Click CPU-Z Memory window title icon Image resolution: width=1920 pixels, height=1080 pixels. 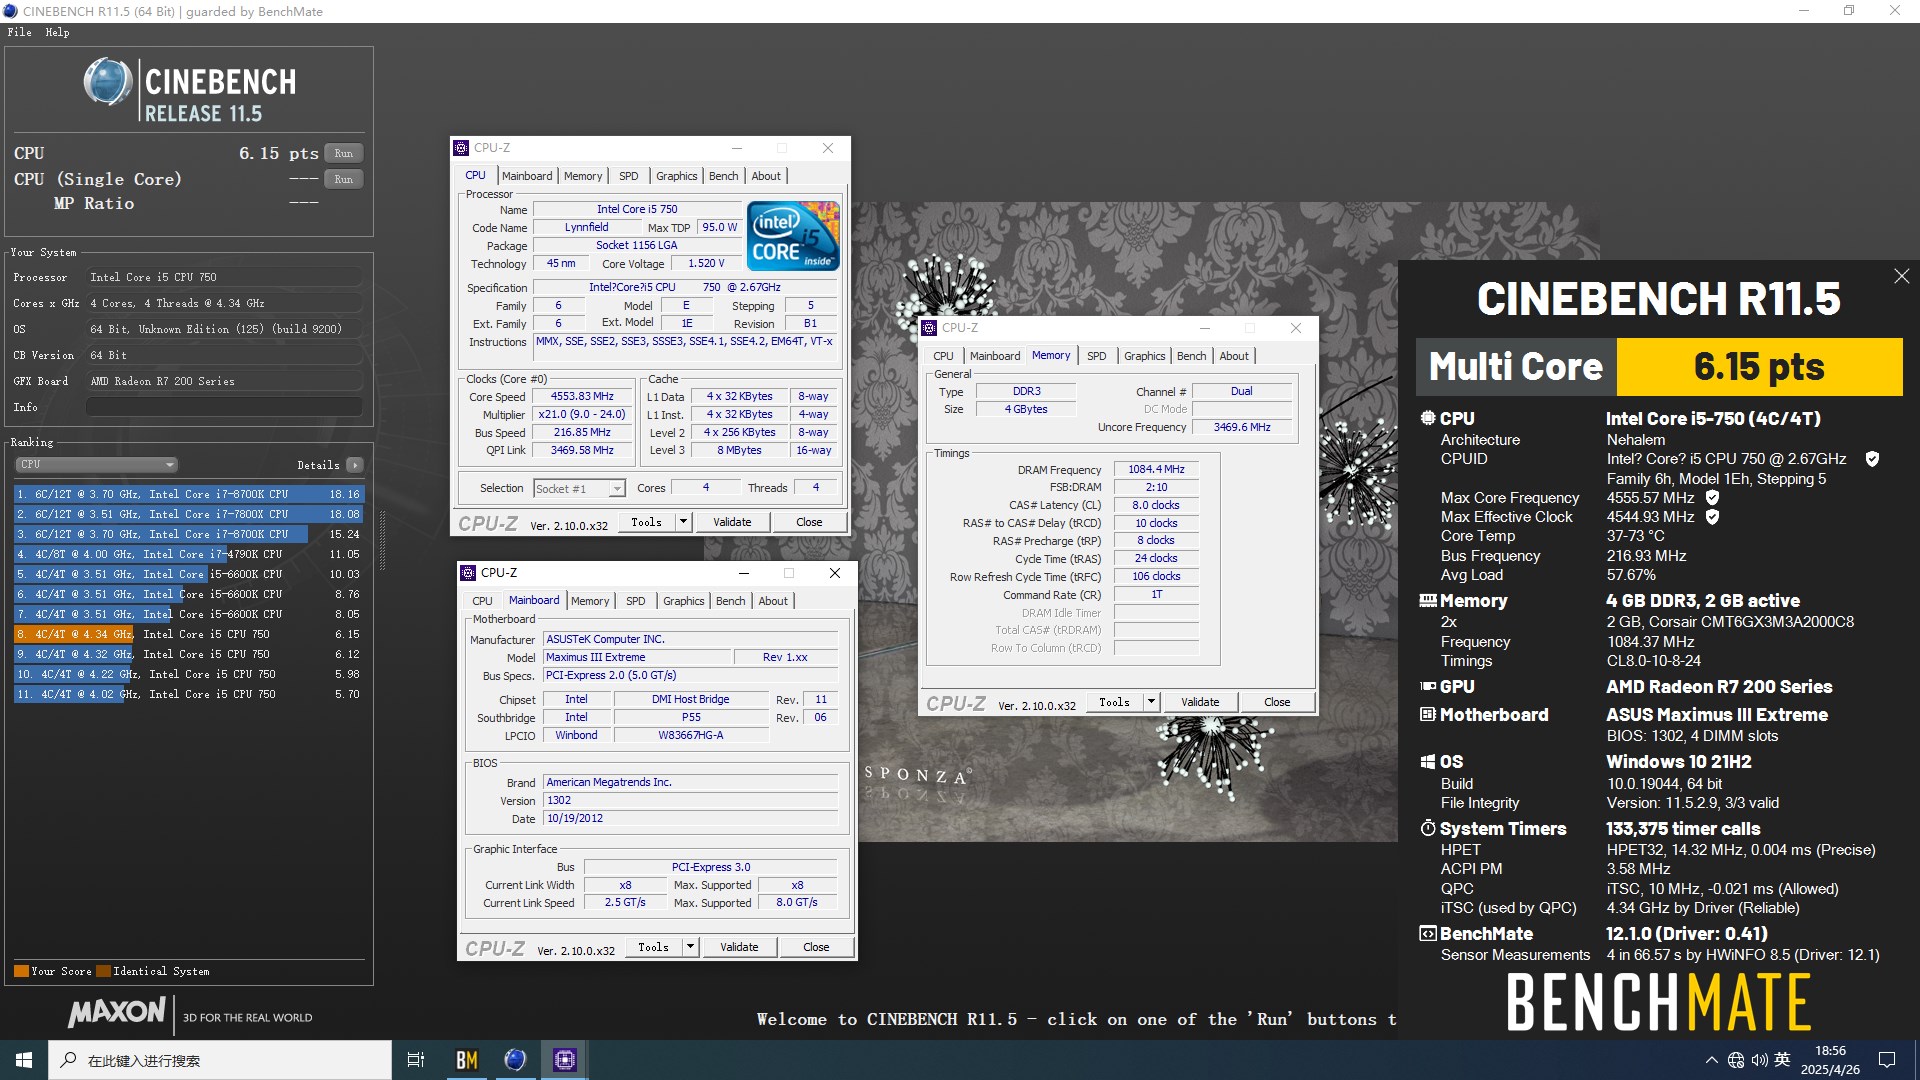coord(929,328)
